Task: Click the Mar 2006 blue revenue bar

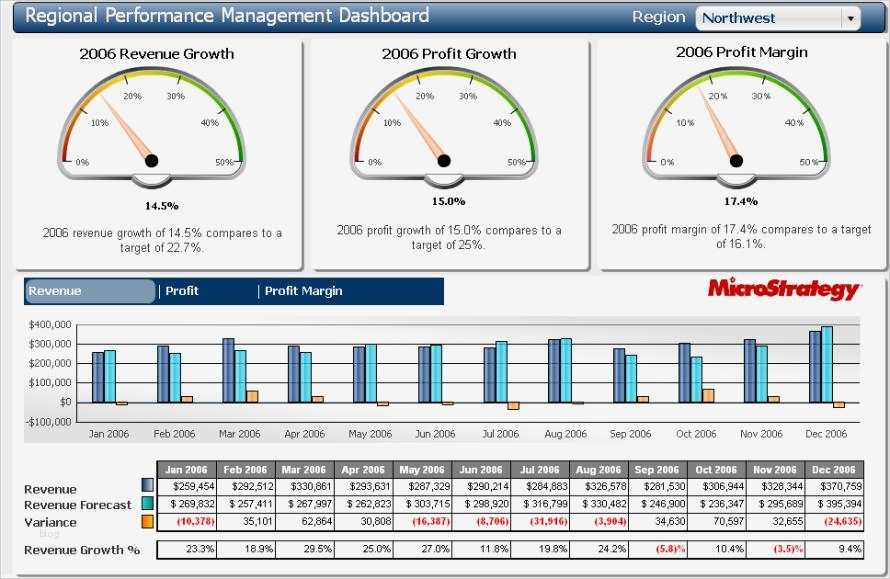Action: pyautogui.click(x=228, y=371)
